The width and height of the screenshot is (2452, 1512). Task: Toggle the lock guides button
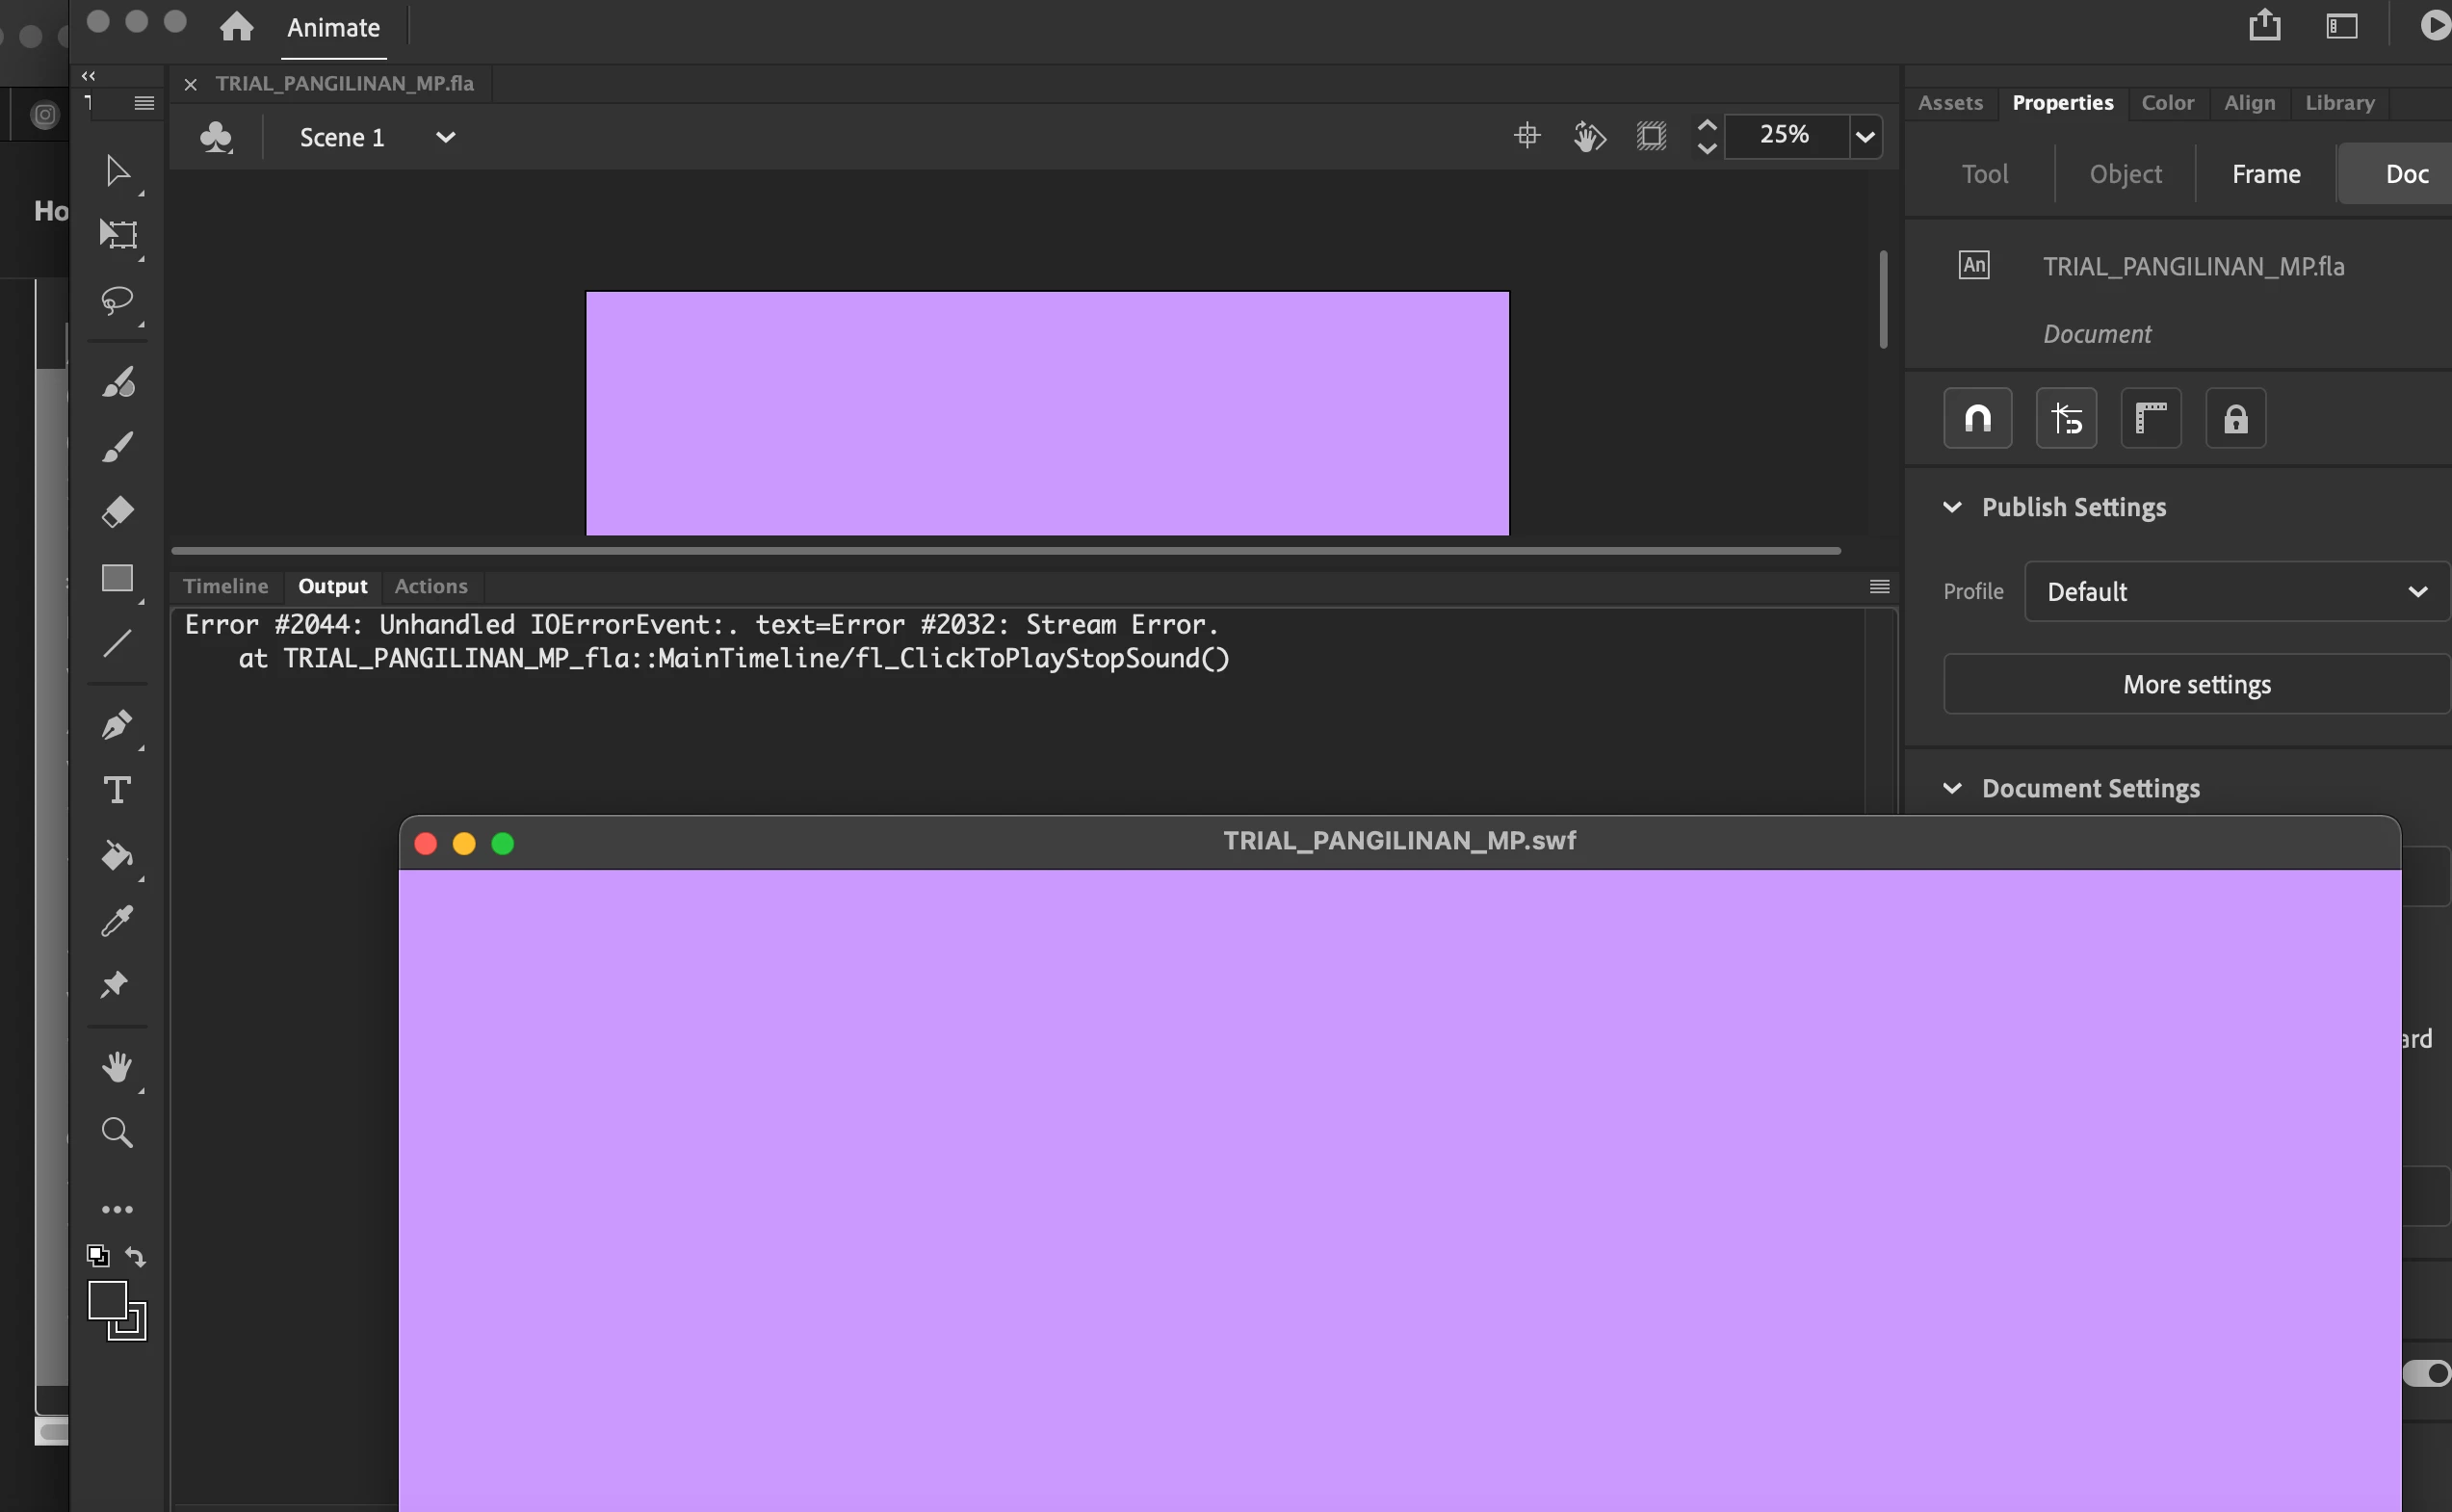2235,418
